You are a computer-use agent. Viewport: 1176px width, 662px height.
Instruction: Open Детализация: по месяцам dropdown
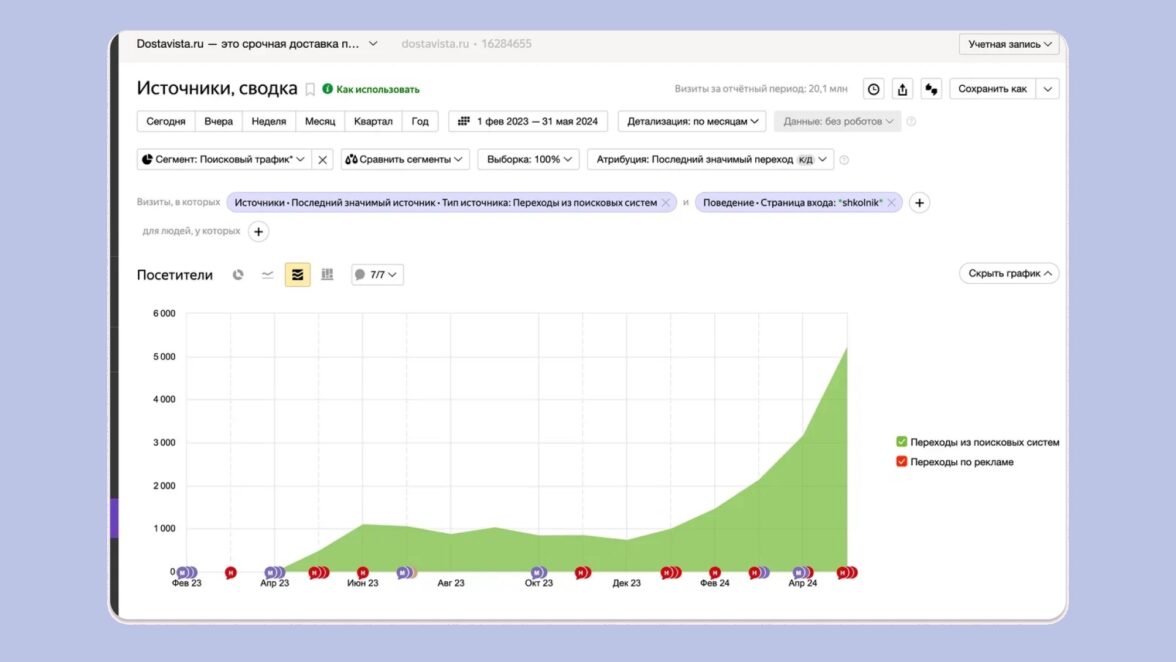click(692, 121)
